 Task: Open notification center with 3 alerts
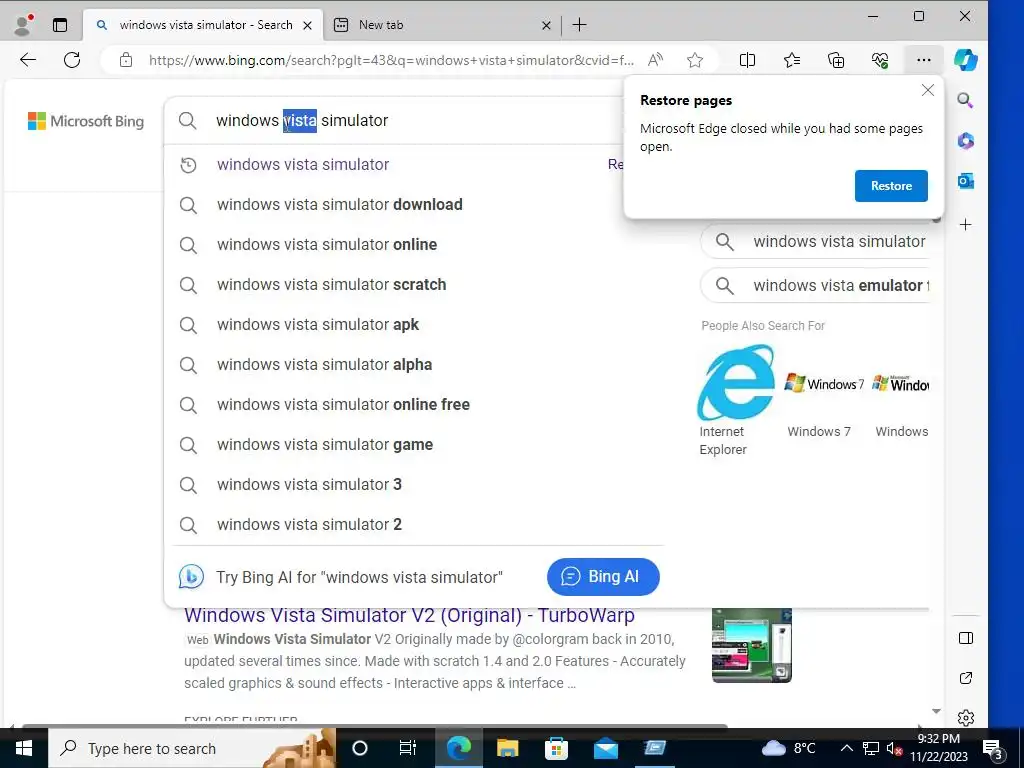993,749
